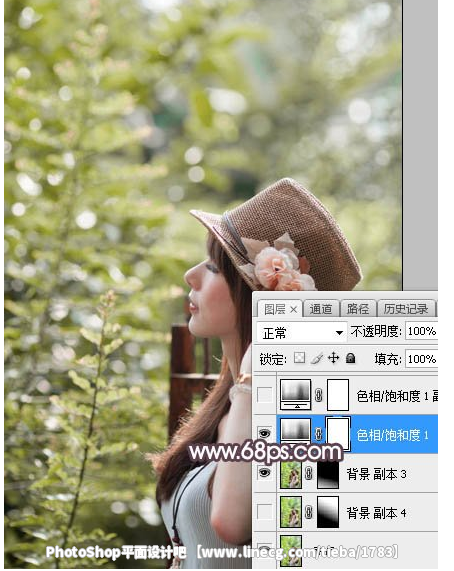Click mask link icon of 色相/饱和度 1 layer
This screenshot has width=454, height=571.
[x=319, y=434]
